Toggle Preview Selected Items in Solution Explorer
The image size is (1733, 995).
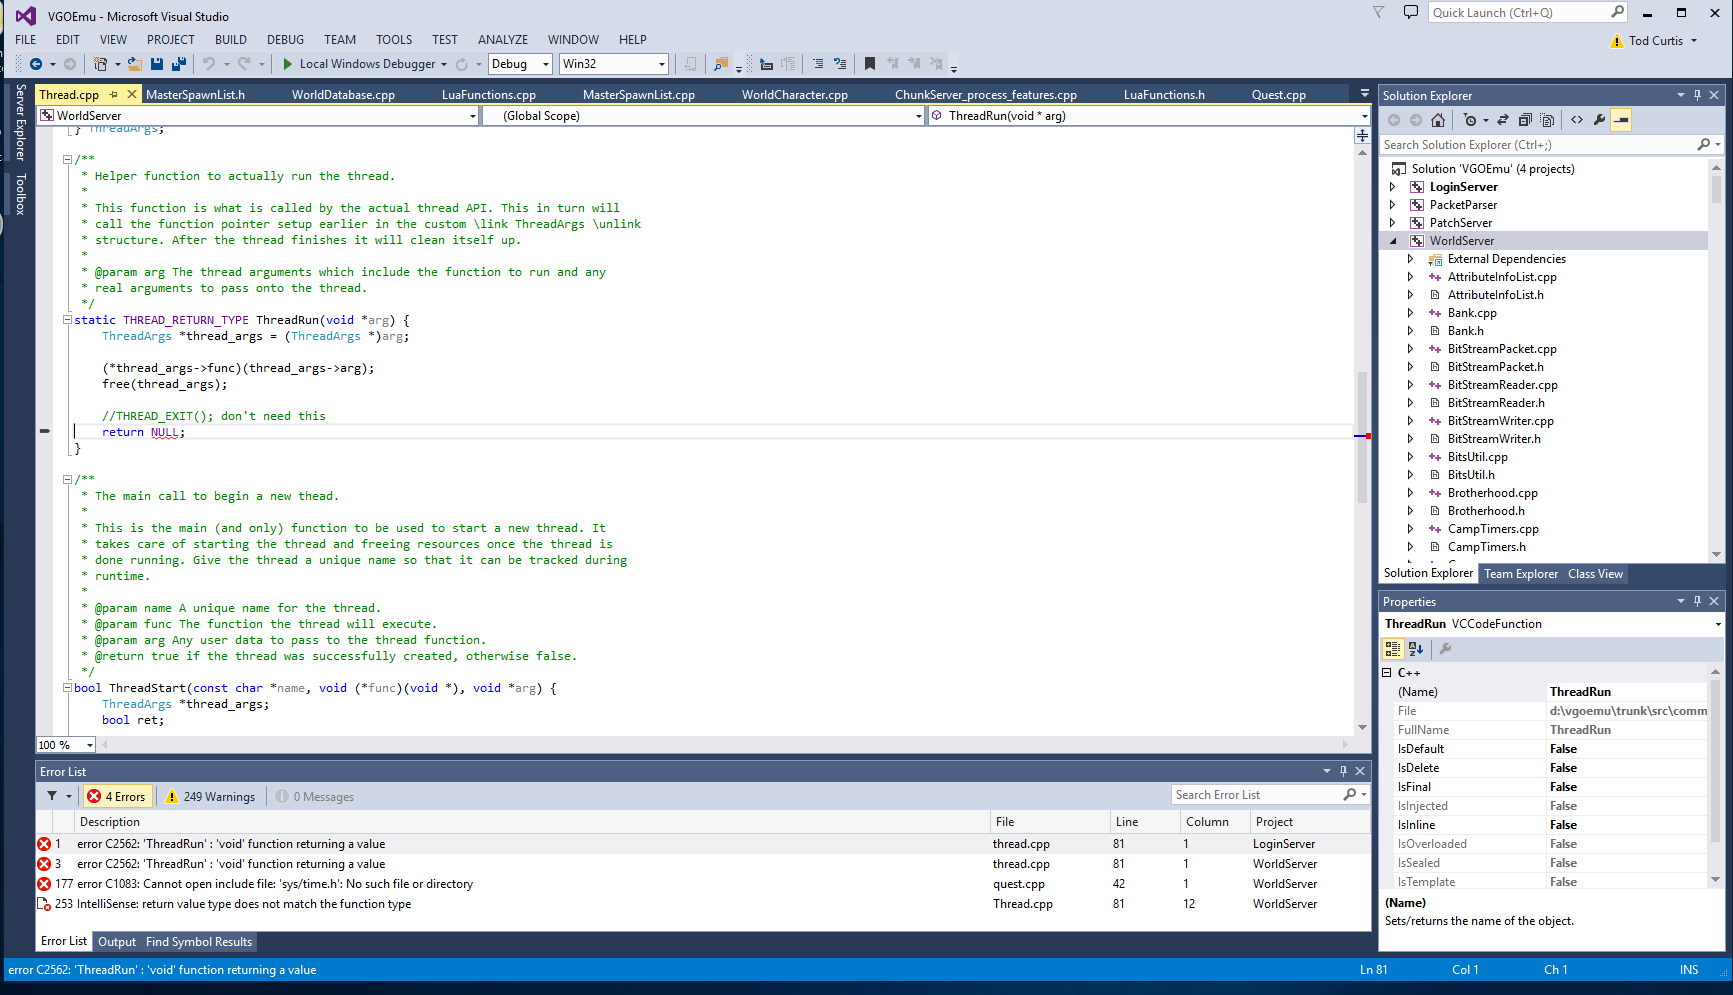click(x=1621, y=120)
